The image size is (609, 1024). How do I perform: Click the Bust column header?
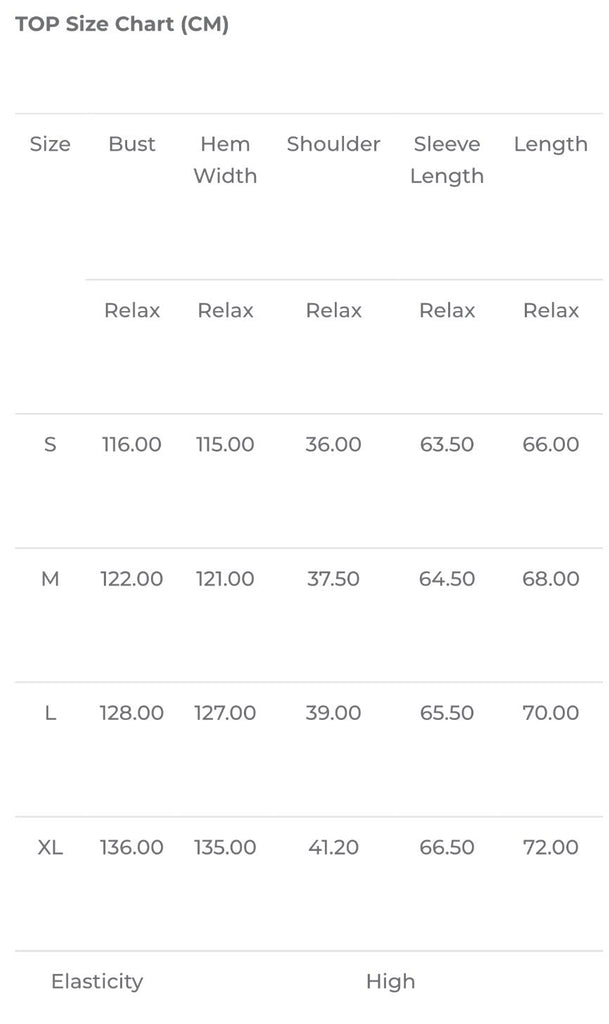click(x=132, y=144)
